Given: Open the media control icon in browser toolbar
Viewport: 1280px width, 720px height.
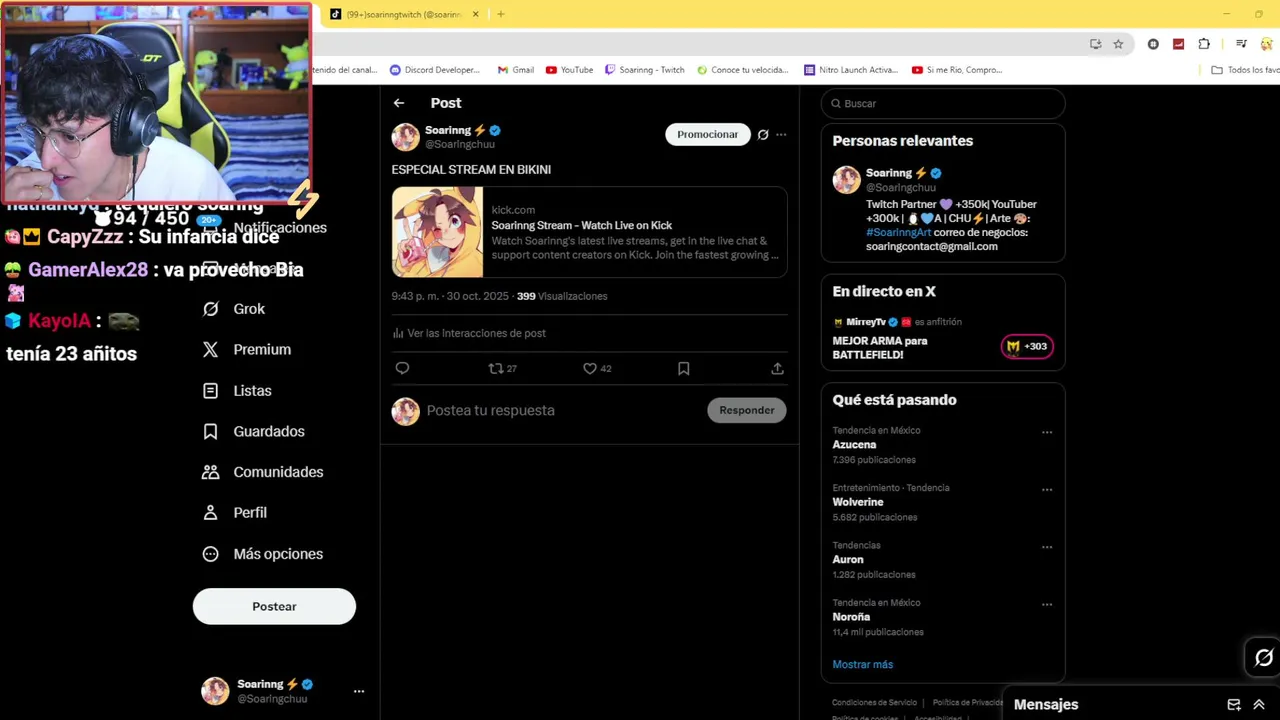Looking at the screenshot, I should [1241, 44].
